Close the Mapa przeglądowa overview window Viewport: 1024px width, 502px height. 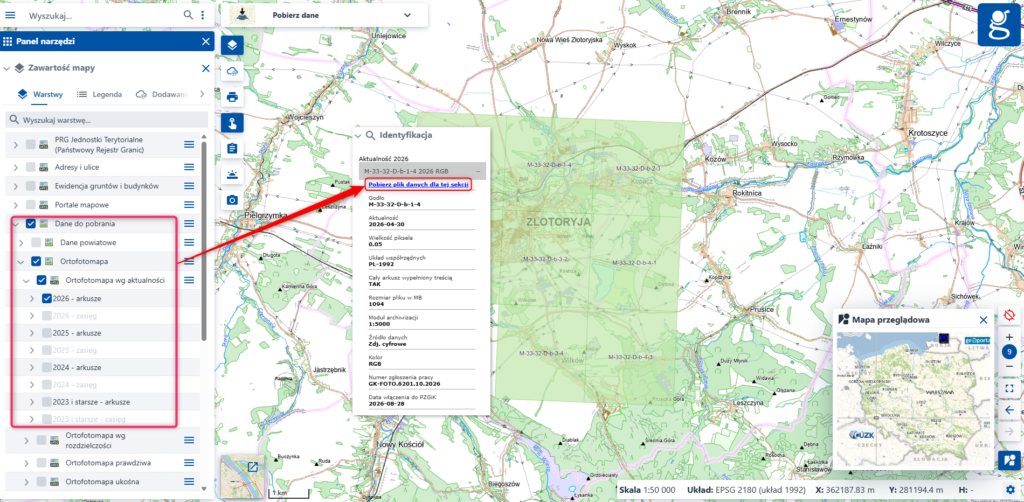984,320
